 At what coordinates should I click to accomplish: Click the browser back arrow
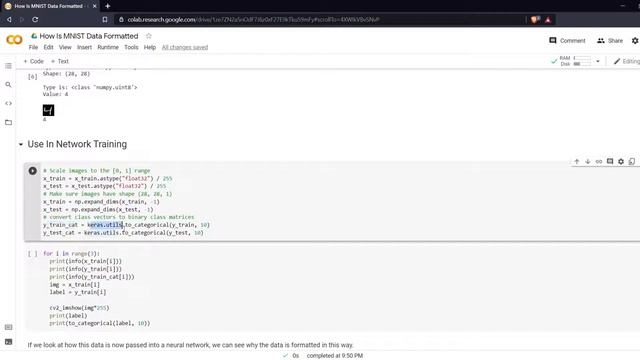tap(9, 19)
